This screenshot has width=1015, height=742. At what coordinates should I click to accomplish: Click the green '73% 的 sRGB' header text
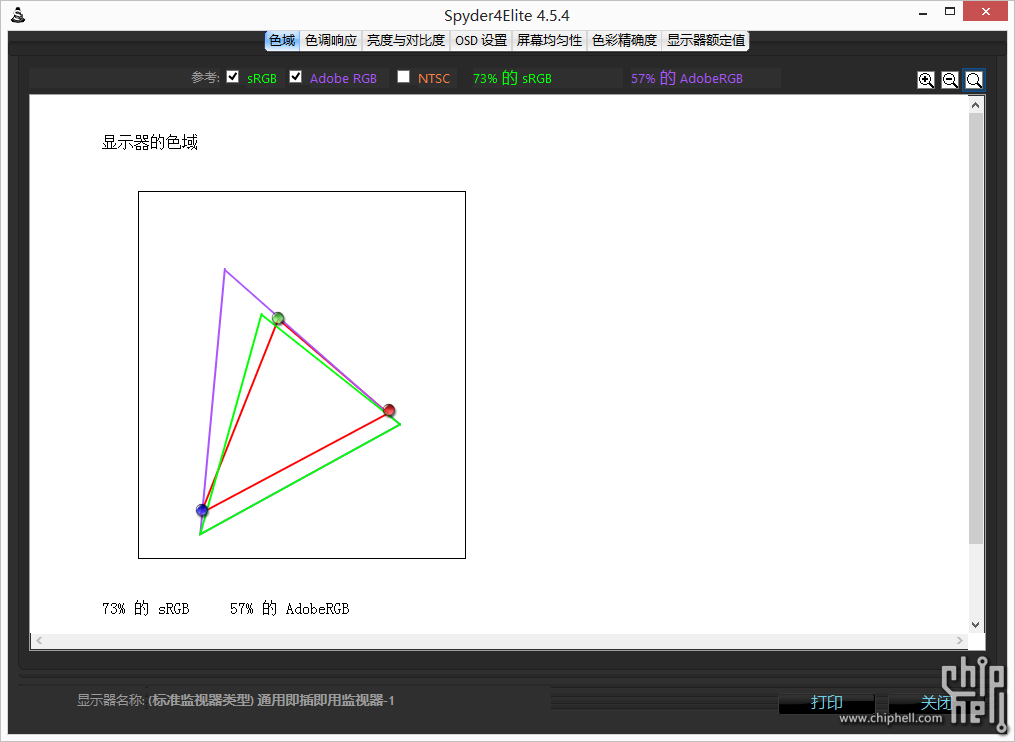tap(512, 78)
